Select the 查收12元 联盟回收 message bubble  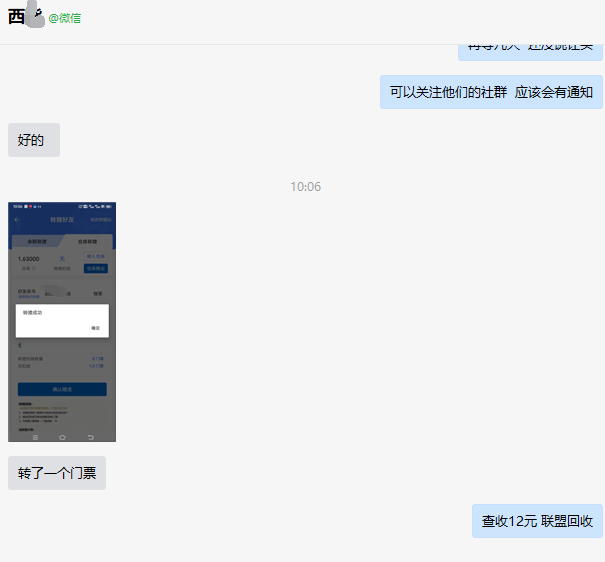tap(537, 521)
